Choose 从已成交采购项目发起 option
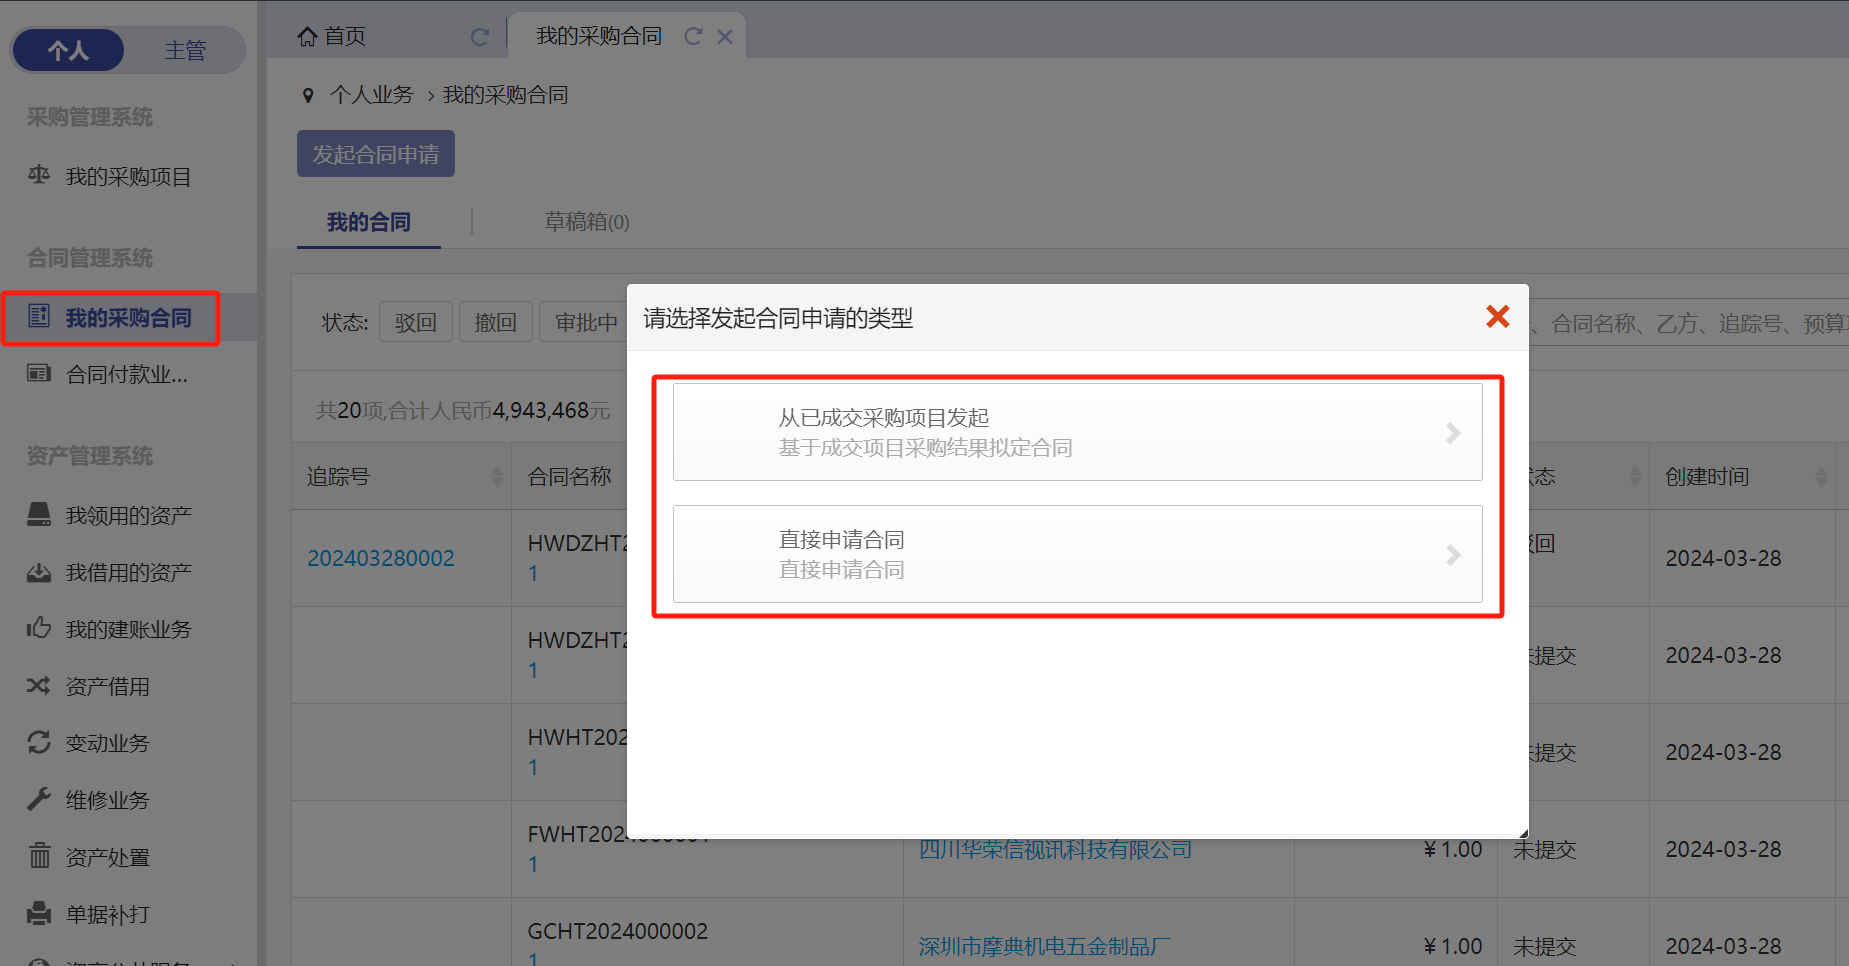The width and height of the screenshot is (1849, 966). (1077, 432)
